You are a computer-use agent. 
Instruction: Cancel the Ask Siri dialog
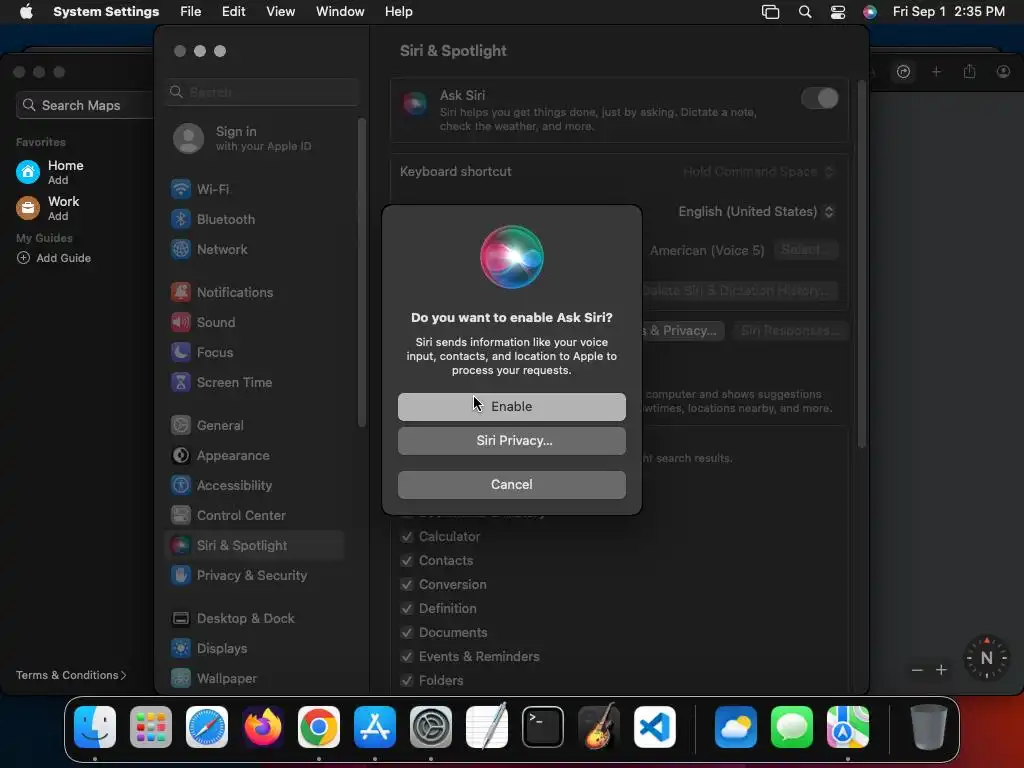512,485
